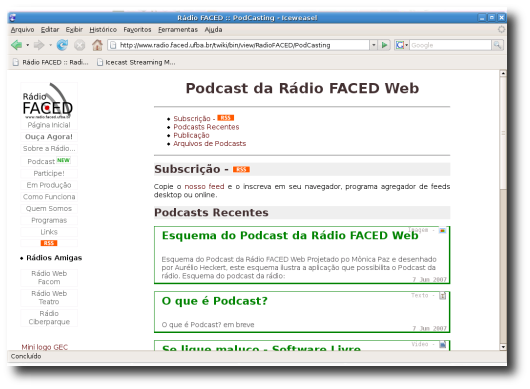The width and height of the screenshot is (530, 389).
Task: Click the Forward arrow button
Action: point(39,45)
